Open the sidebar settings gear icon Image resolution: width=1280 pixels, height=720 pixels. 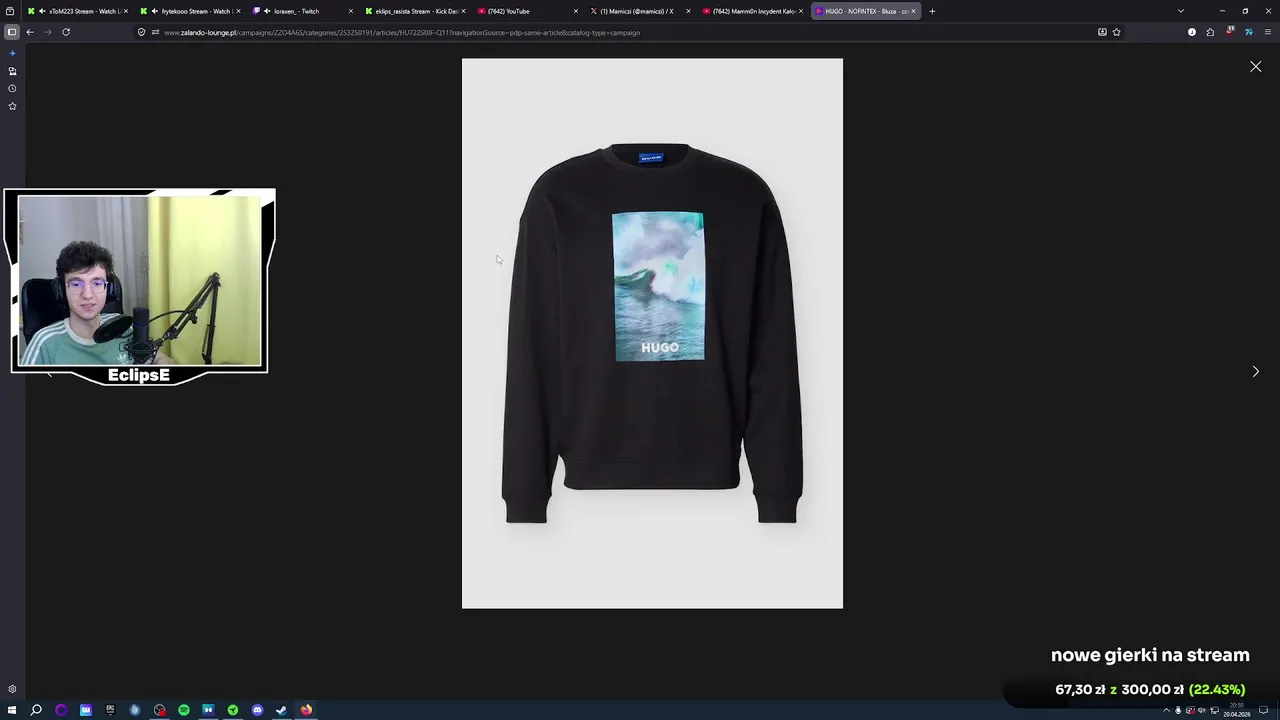(12, 689)
